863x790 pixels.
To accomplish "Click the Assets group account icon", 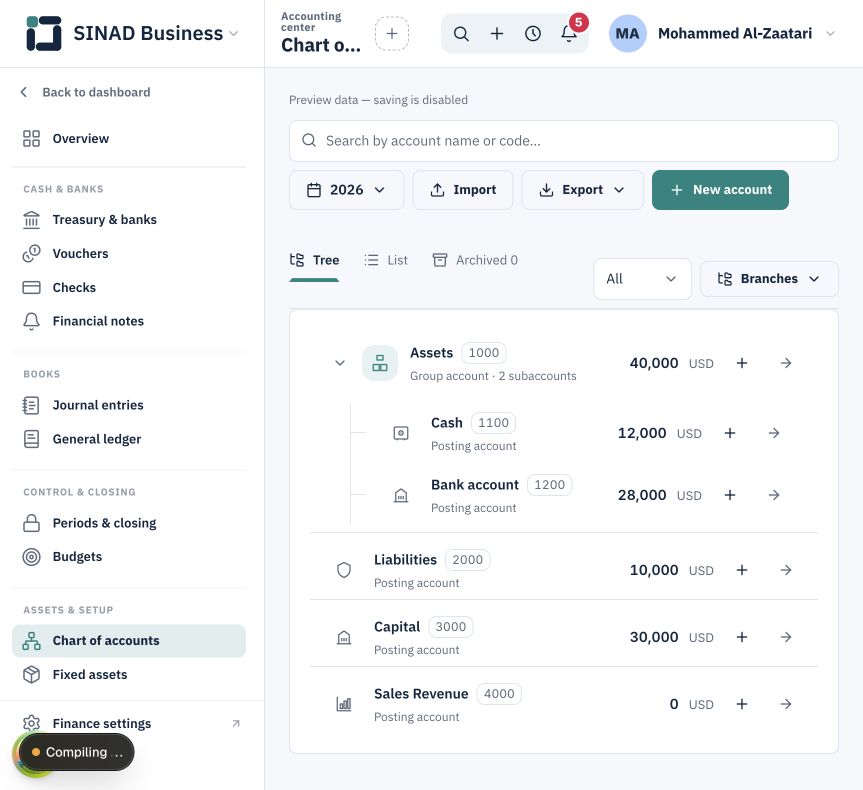I will pos(380,363).
